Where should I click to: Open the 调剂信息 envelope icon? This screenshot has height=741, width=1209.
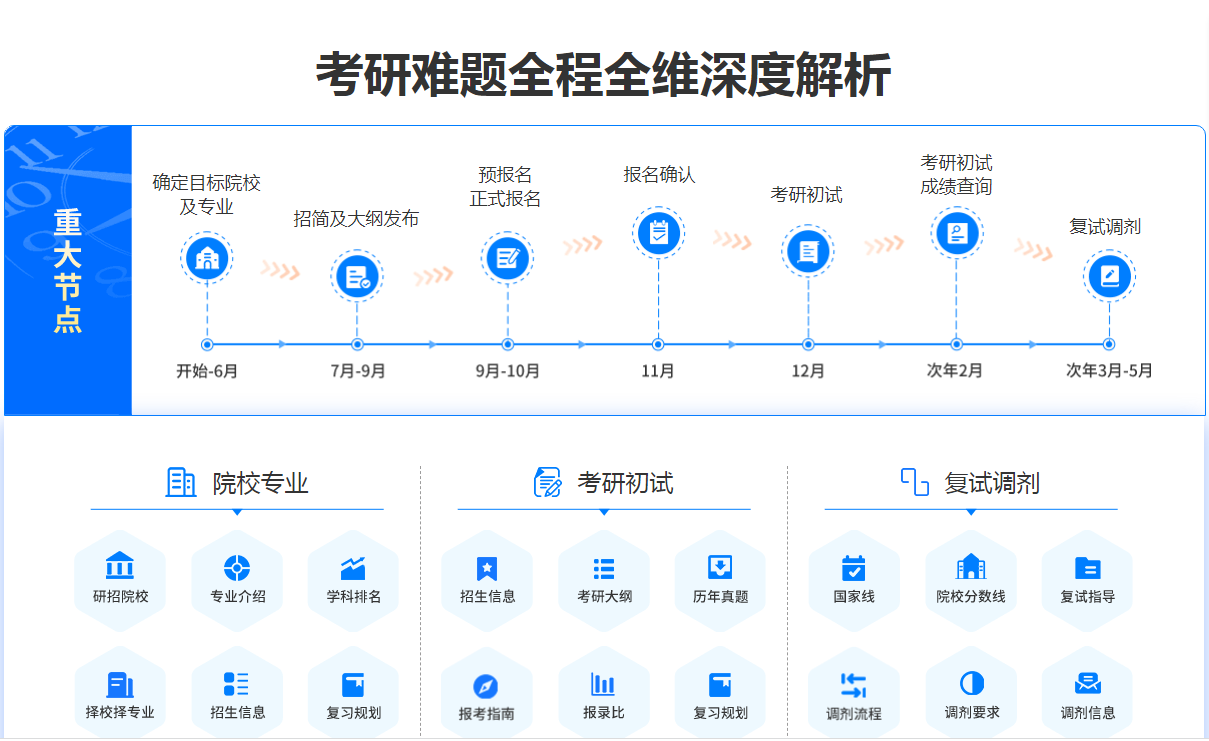click(1087, 684)
